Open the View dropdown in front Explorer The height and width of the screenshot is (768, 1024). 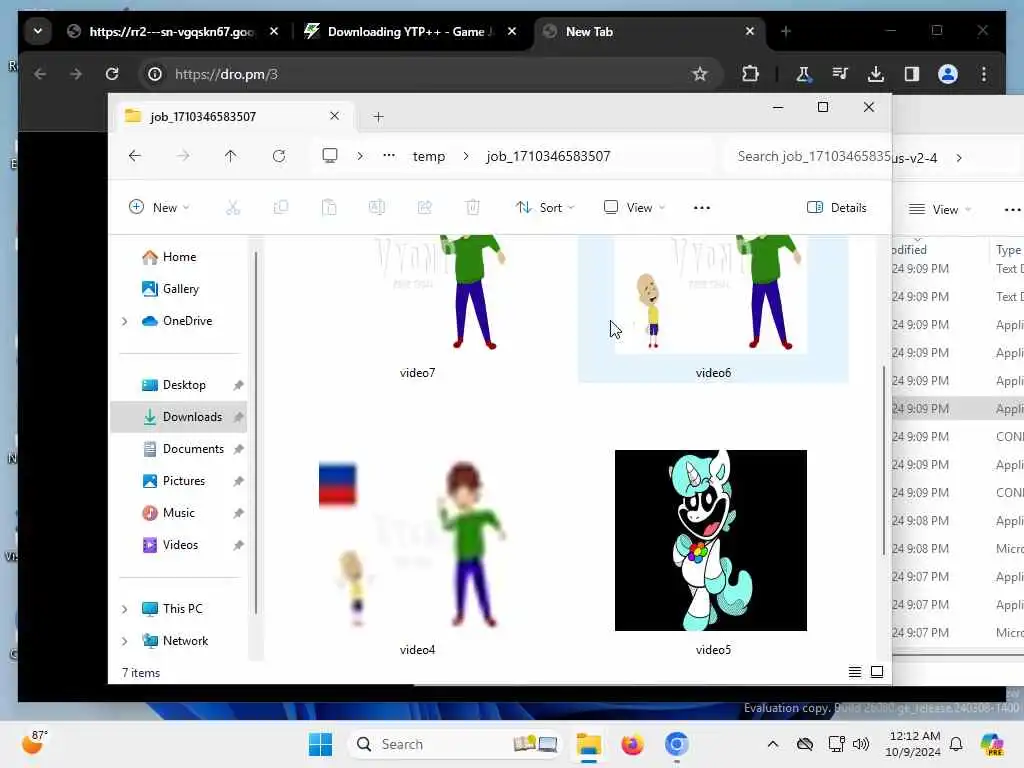click(633, 208)
